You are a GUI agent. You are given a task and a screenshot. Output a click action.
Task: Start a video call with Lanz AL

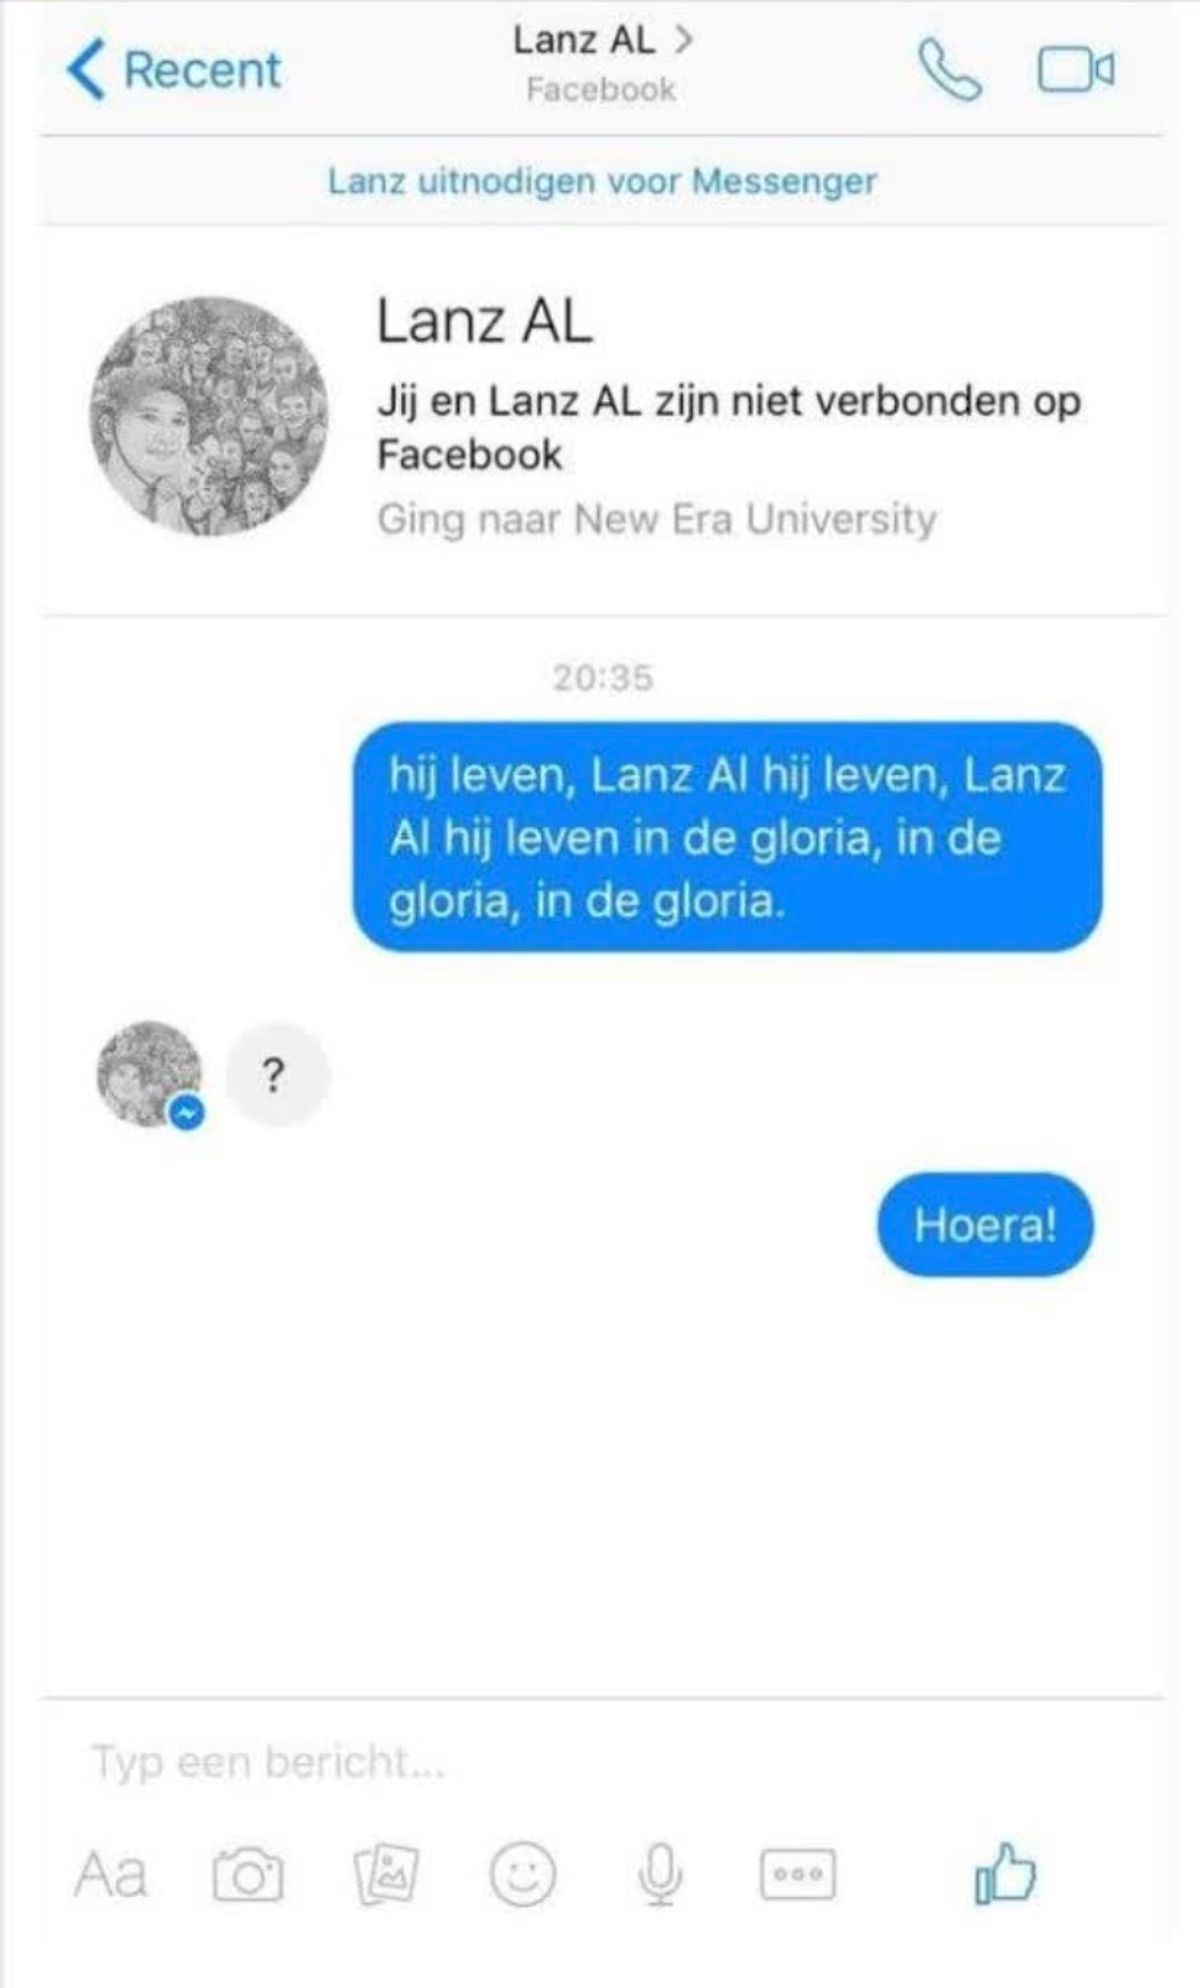tap(1076, 70)
